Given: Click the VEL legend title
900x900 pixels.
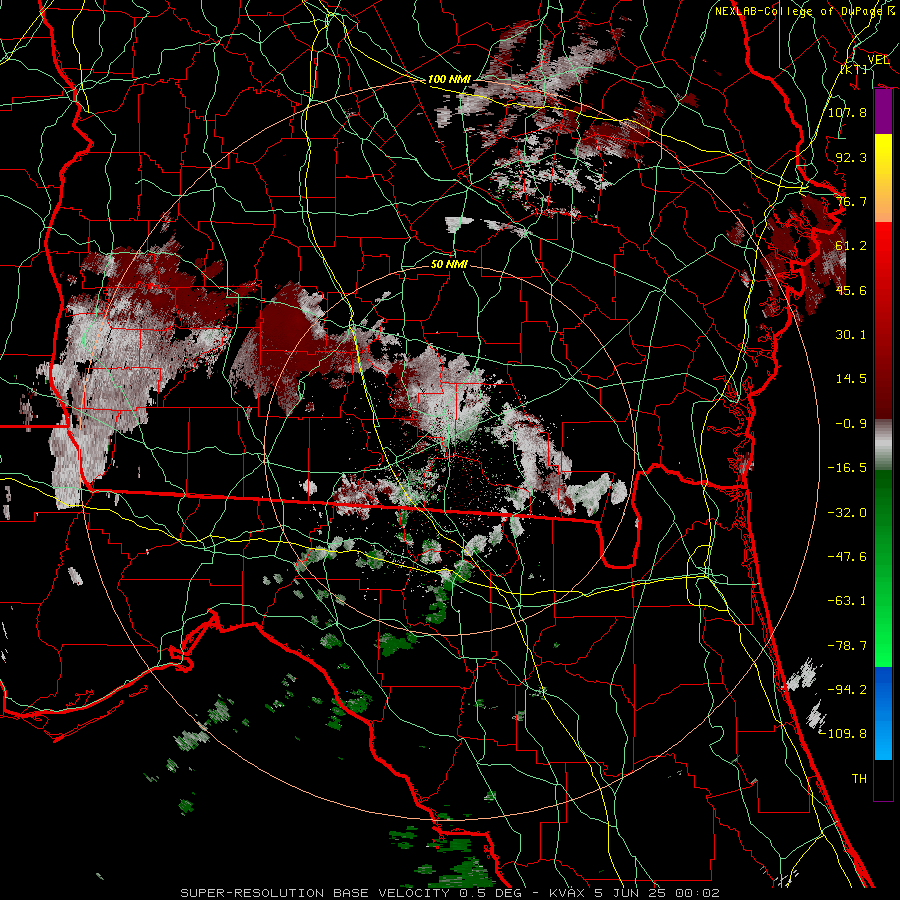Looking at the screenshot, I should coord(878,59).
